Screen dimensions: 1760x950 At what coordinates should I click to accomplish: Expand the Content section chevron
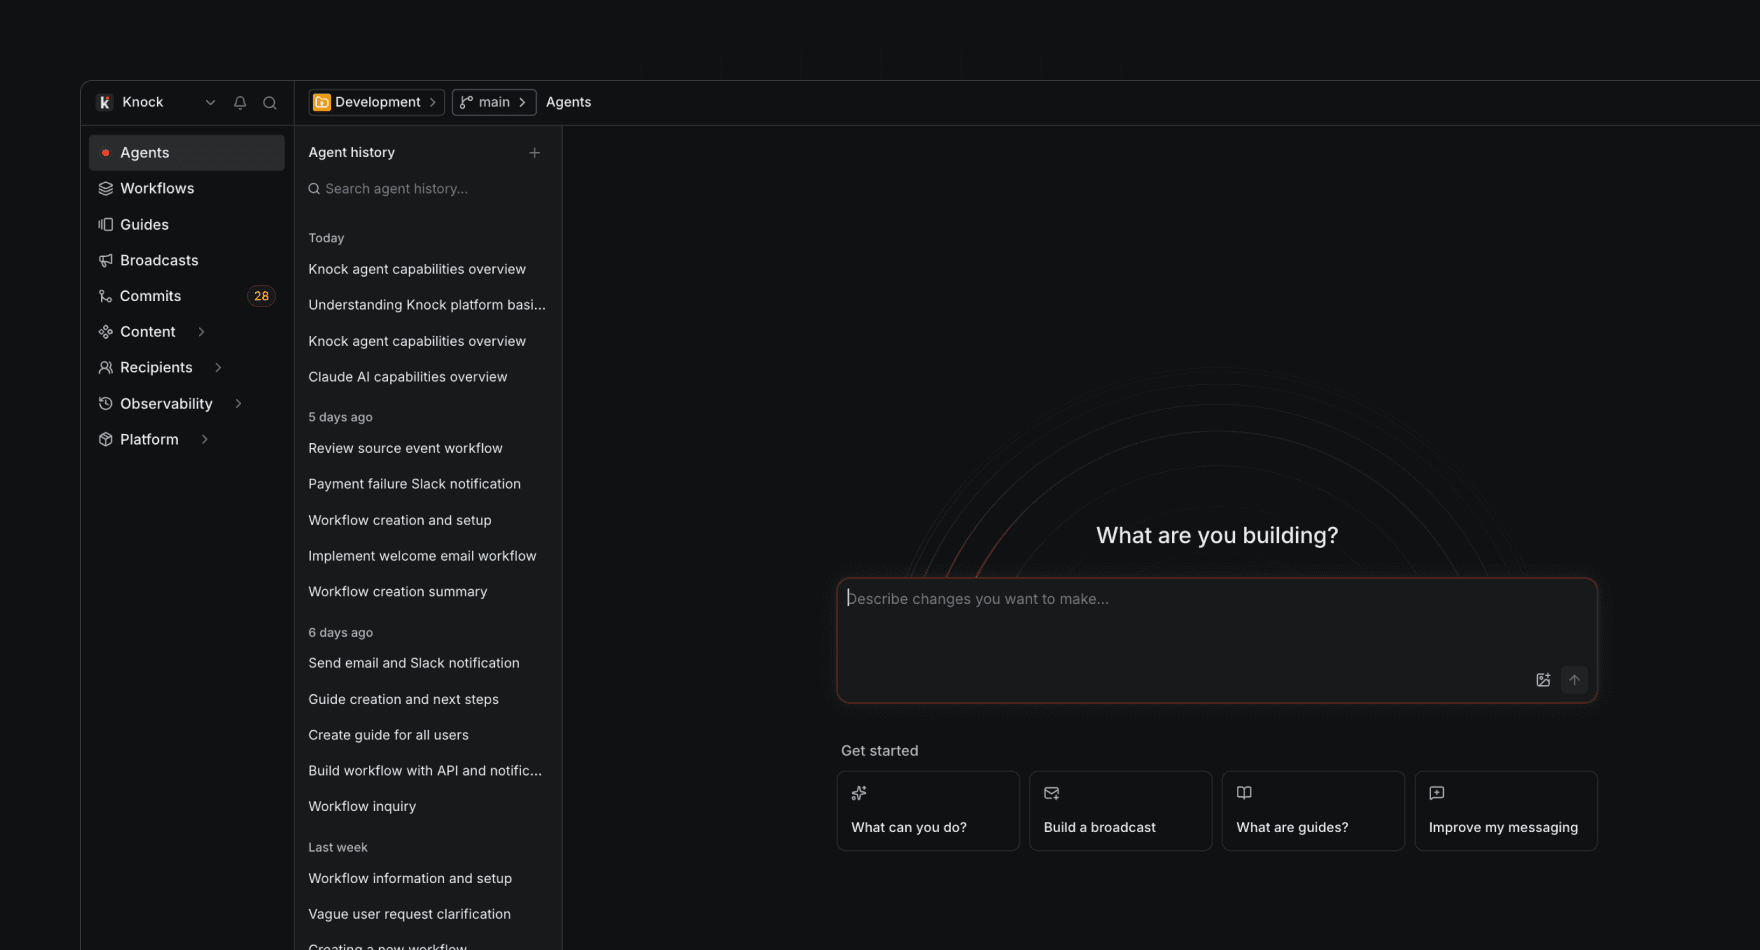click(200, 331)
